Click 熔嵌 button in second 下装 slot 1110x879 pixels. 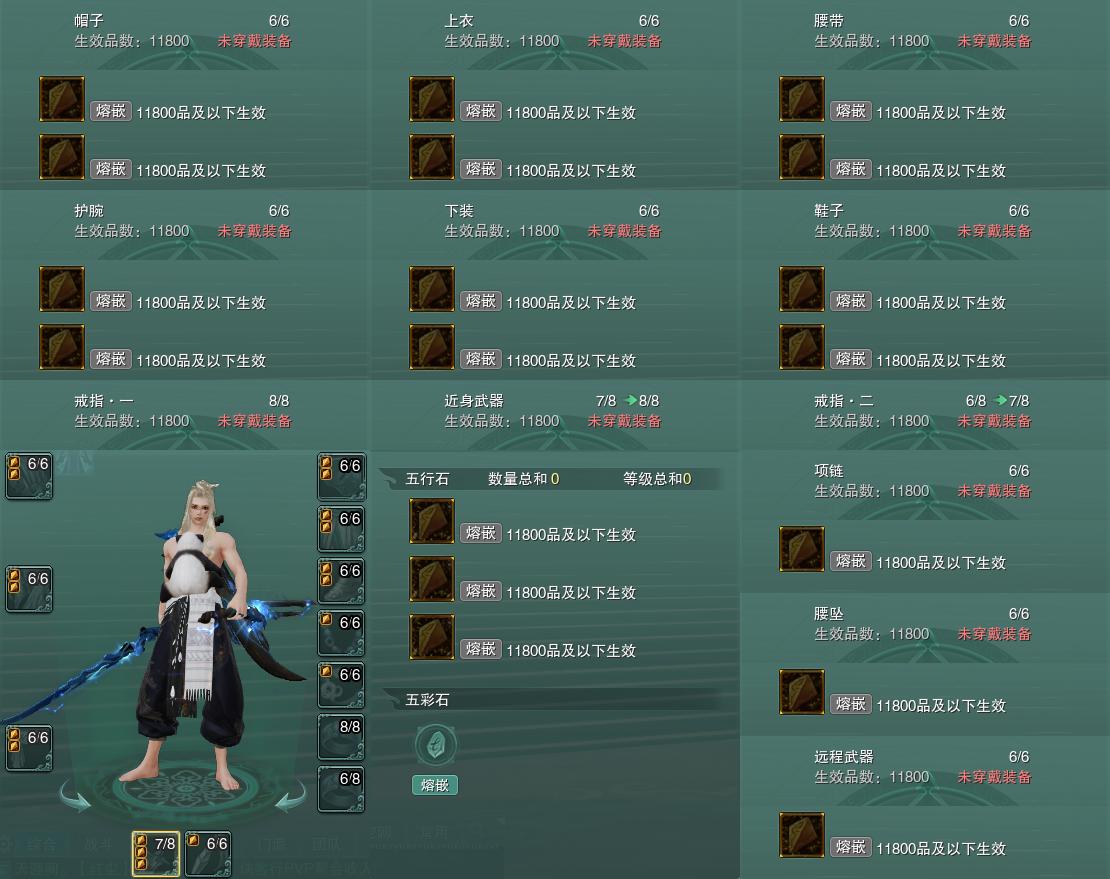tap(481, 360)
